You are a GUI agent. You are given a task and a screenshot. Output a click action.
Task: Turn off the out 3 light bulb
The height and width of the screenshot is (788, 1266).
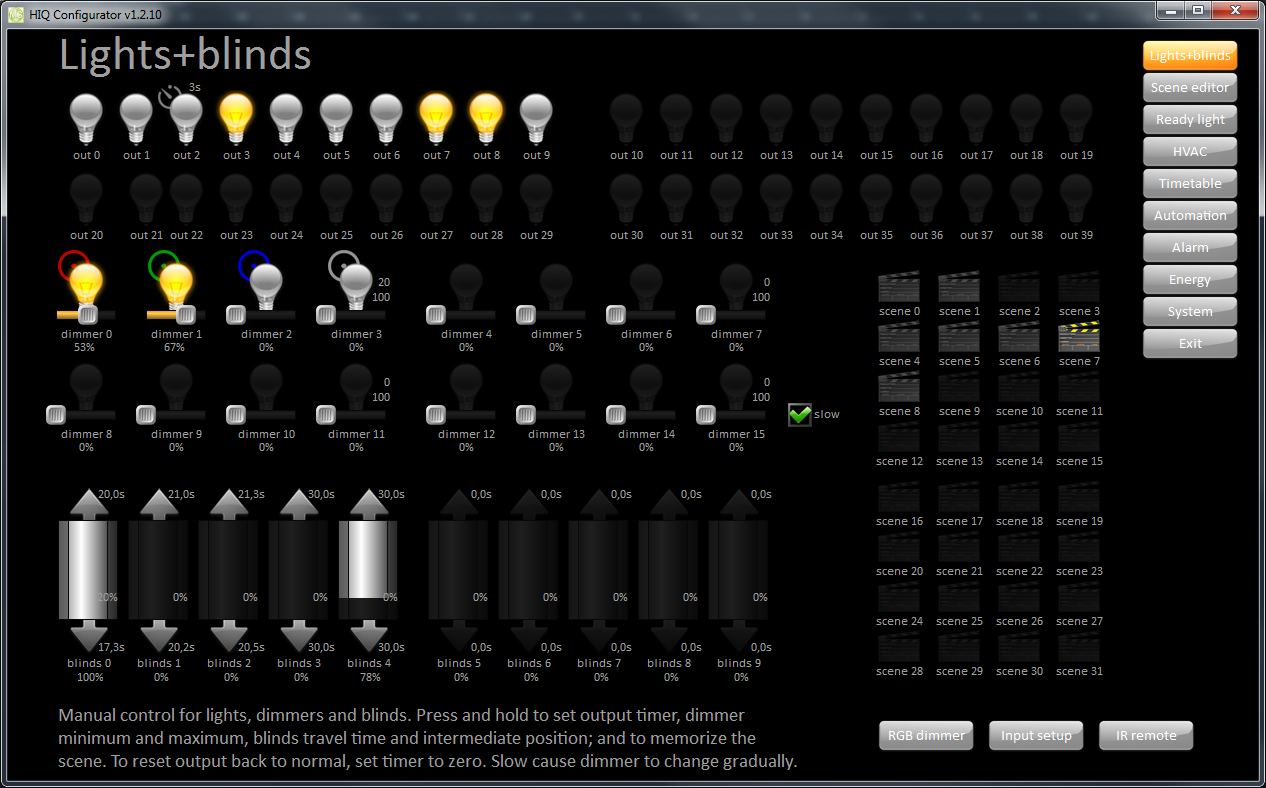click(x=236, y=119)
